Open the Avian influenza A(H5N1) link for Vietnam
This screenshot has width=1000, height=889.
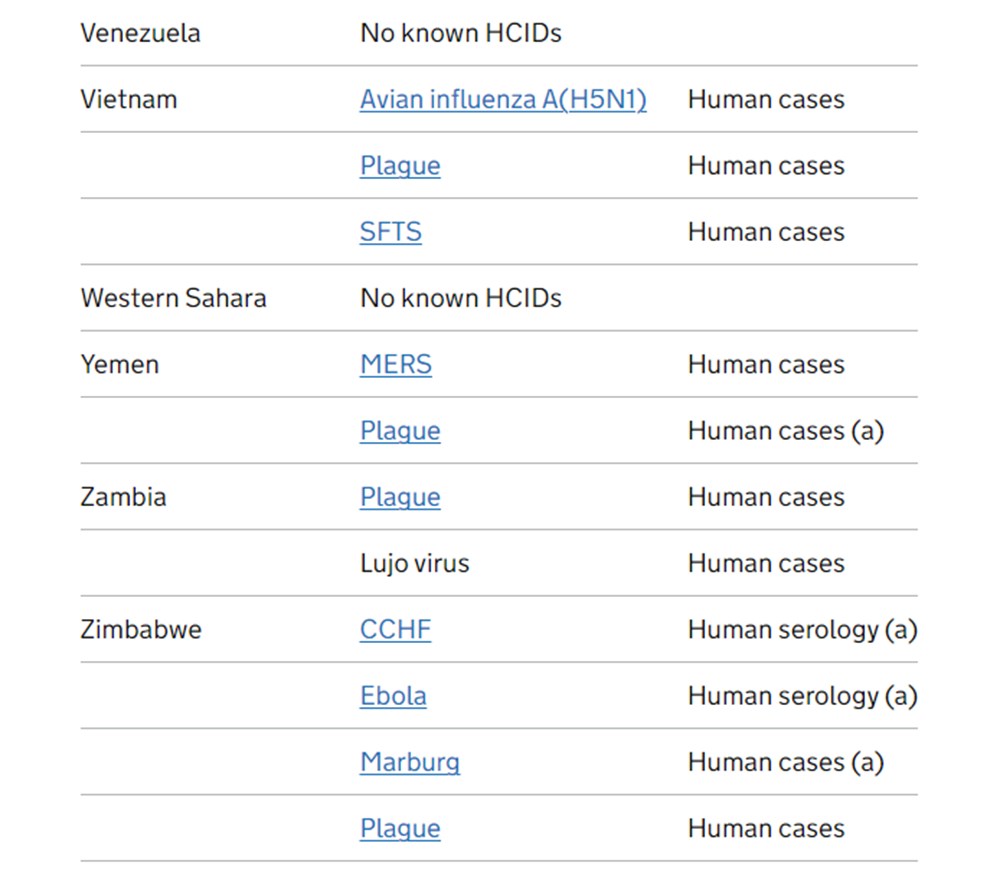point(503,100)
